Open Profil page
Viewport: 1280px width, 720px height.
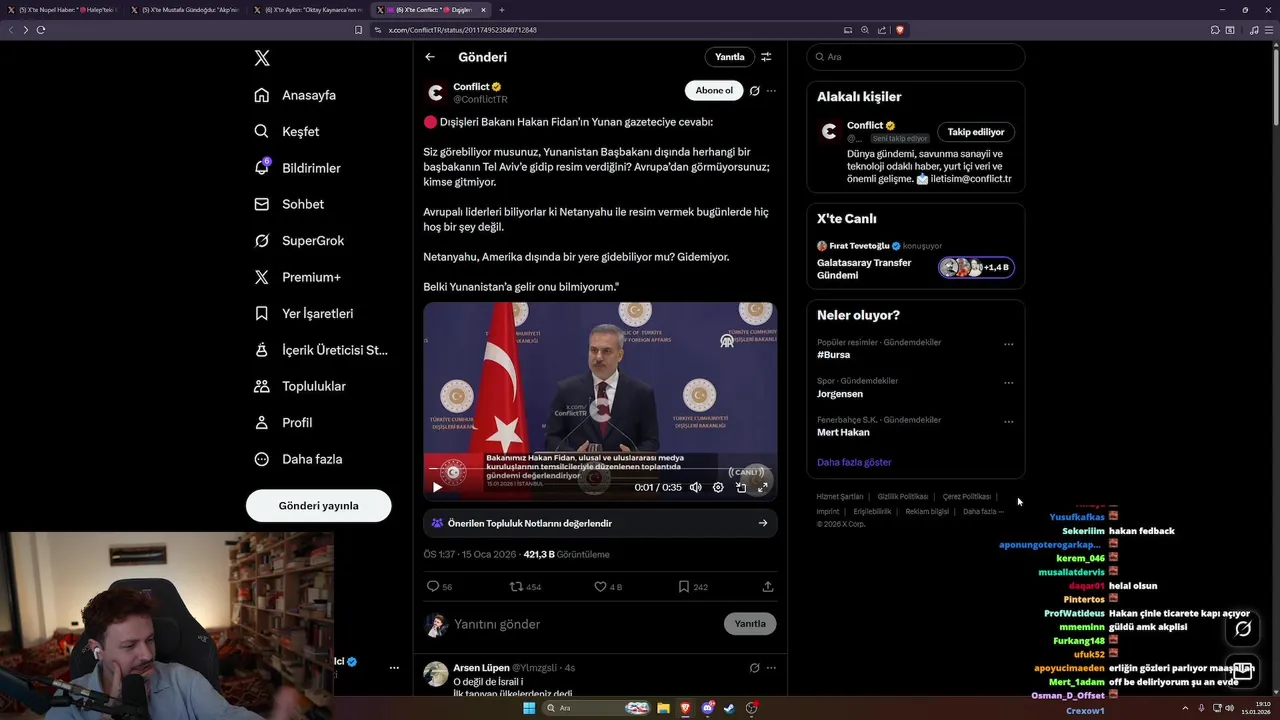point(284,423)
